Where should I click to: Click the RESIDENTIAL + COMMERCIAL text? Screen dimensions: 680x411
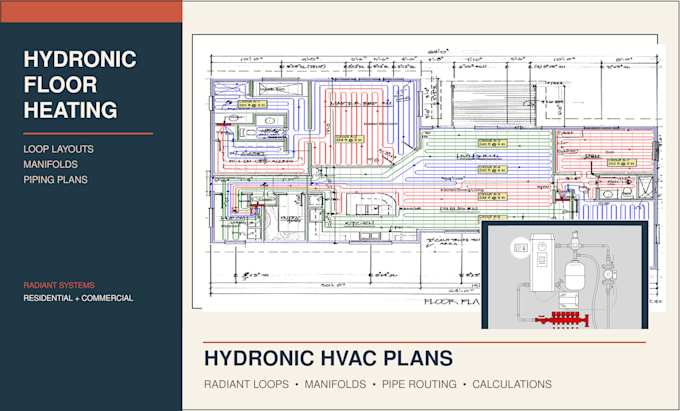78,298
